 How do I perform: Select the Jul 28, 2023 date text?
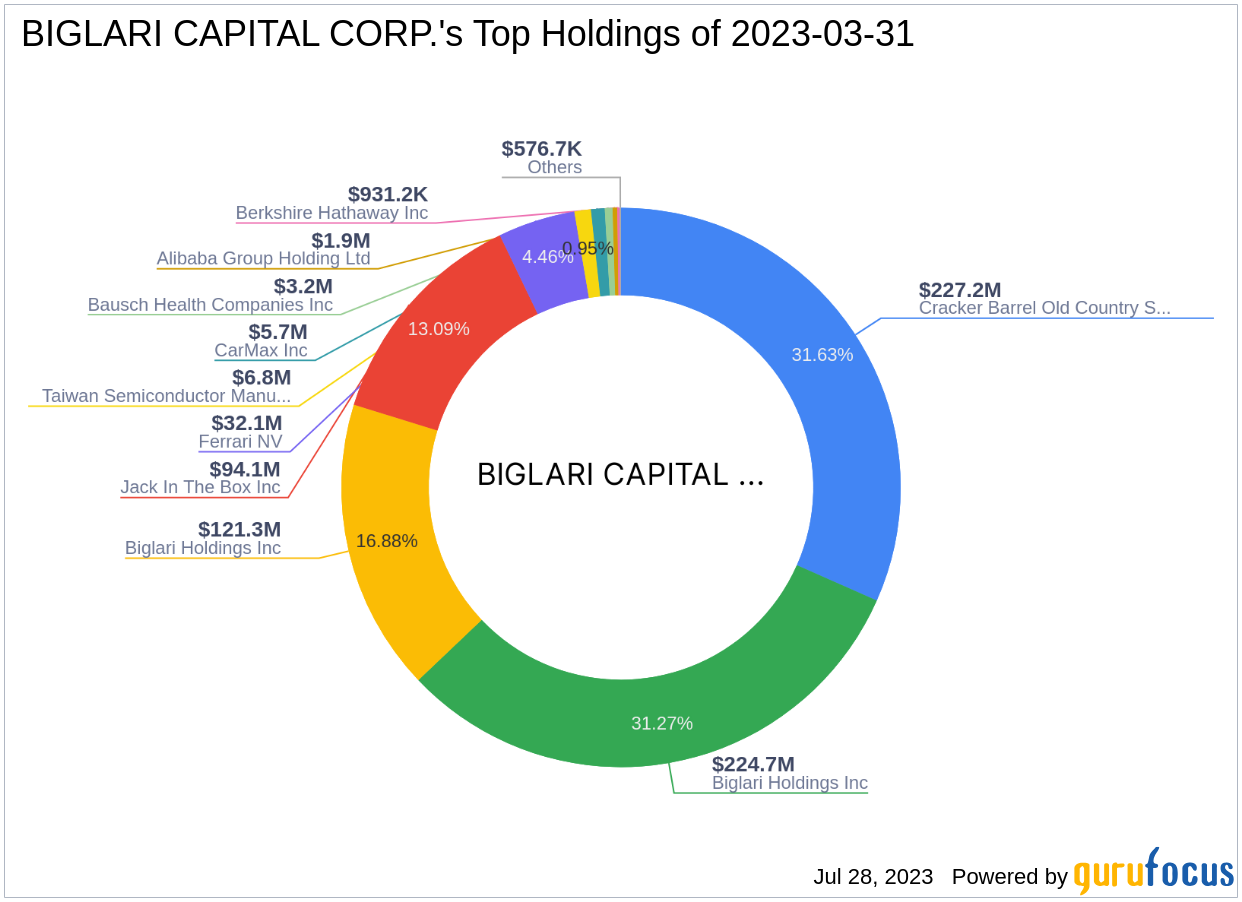(872, 877)
